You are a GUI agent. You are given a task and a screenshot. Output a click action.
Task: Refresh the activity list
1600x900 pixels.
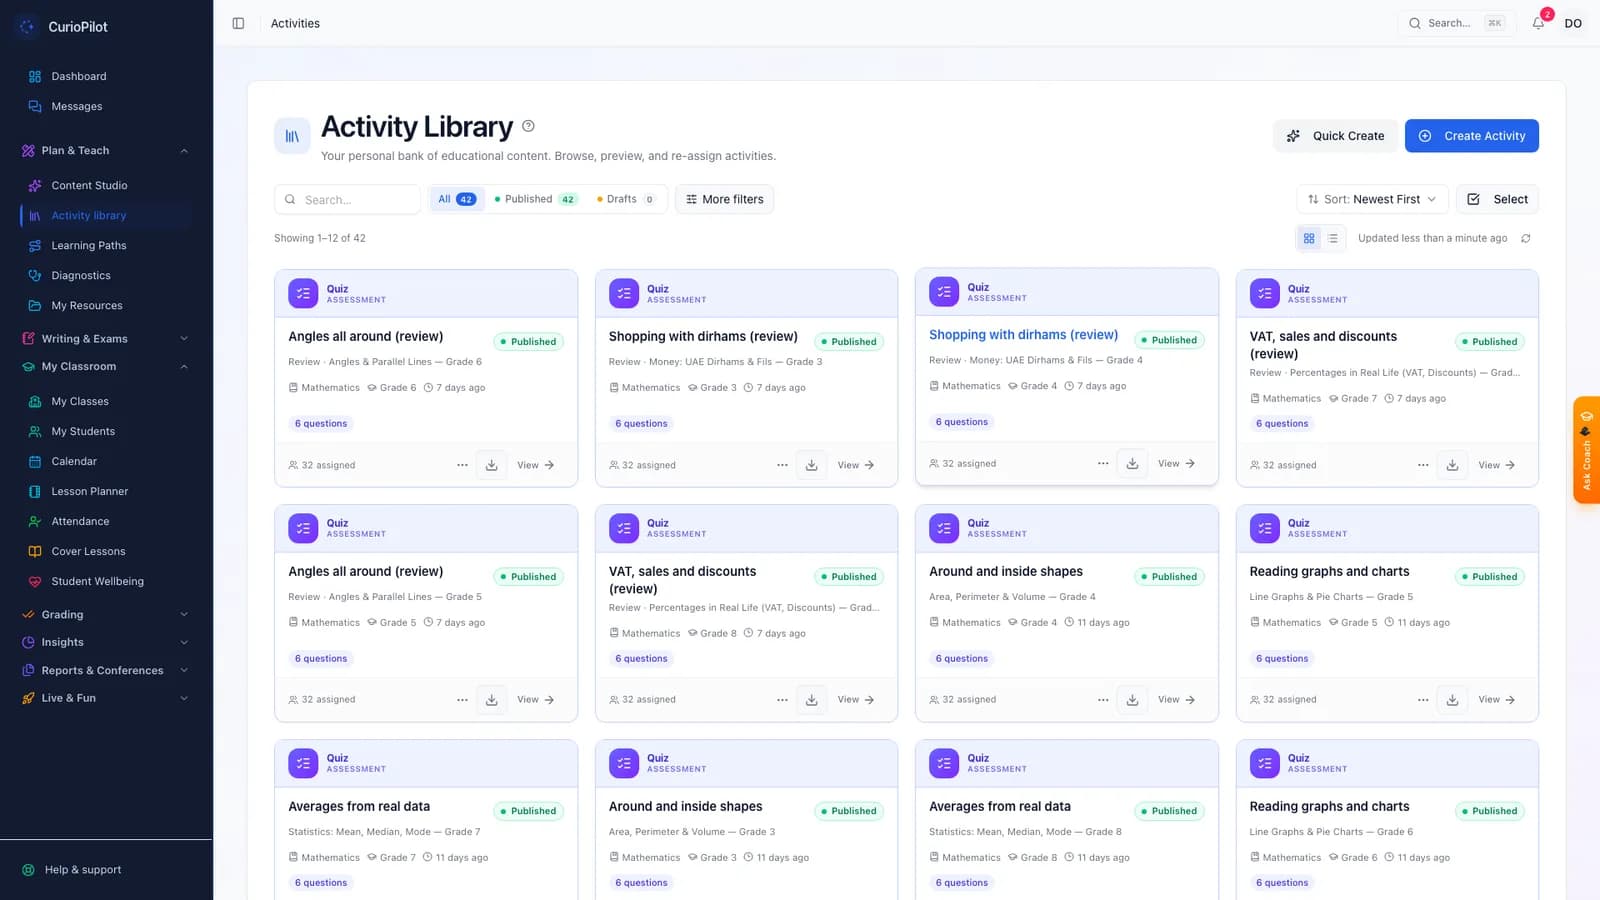click(1526, 238)
